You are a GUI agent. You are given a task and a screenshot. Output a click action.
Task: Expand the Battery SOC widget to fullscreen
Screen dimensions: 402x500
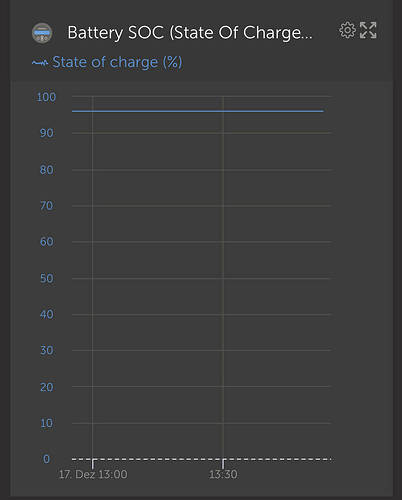point(368,30)
